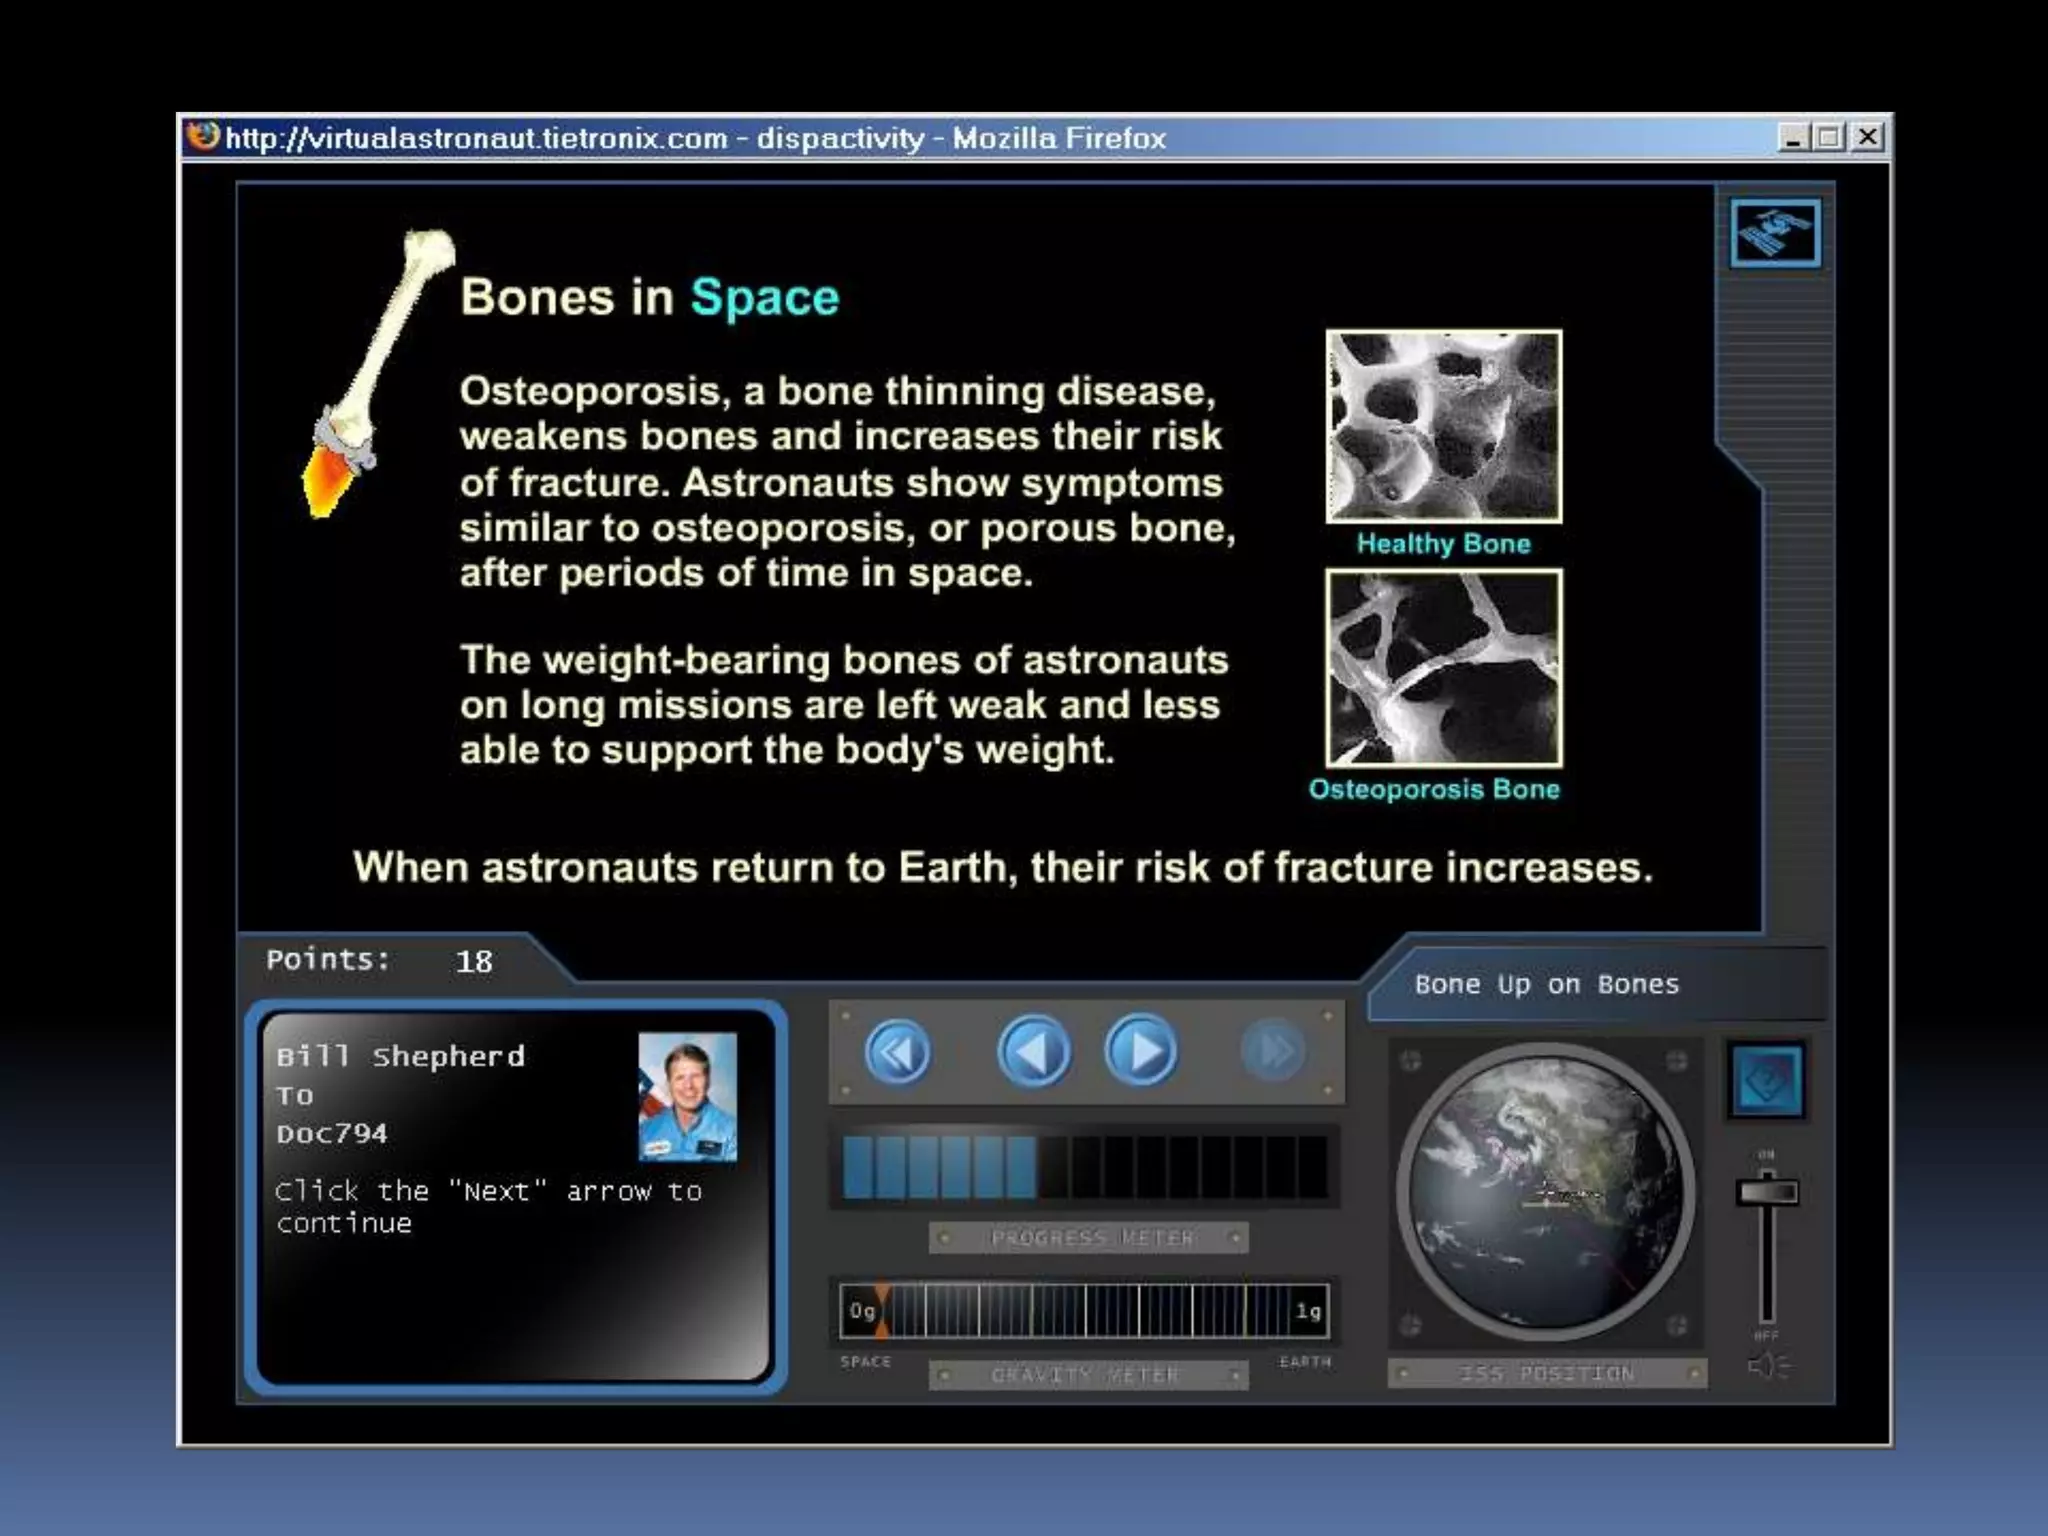Click the '1g' Earth end of gravity meter
2048x1536 pixels.
click(1308, 1311)
